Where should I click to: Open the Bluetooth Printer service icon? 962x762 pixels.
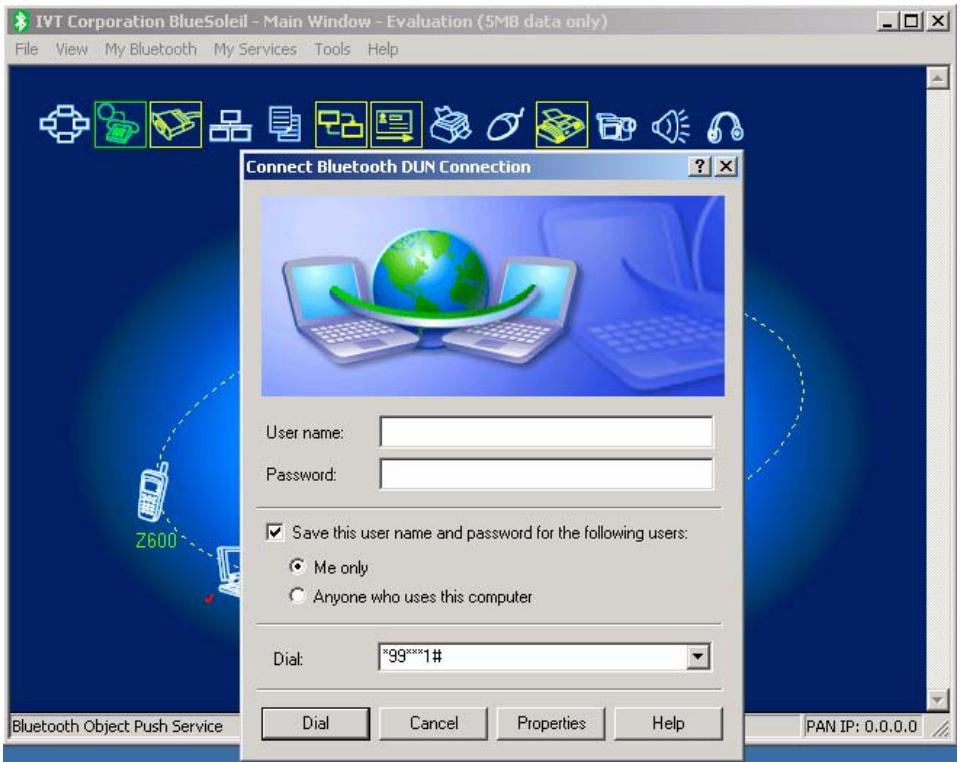(451, 125)
